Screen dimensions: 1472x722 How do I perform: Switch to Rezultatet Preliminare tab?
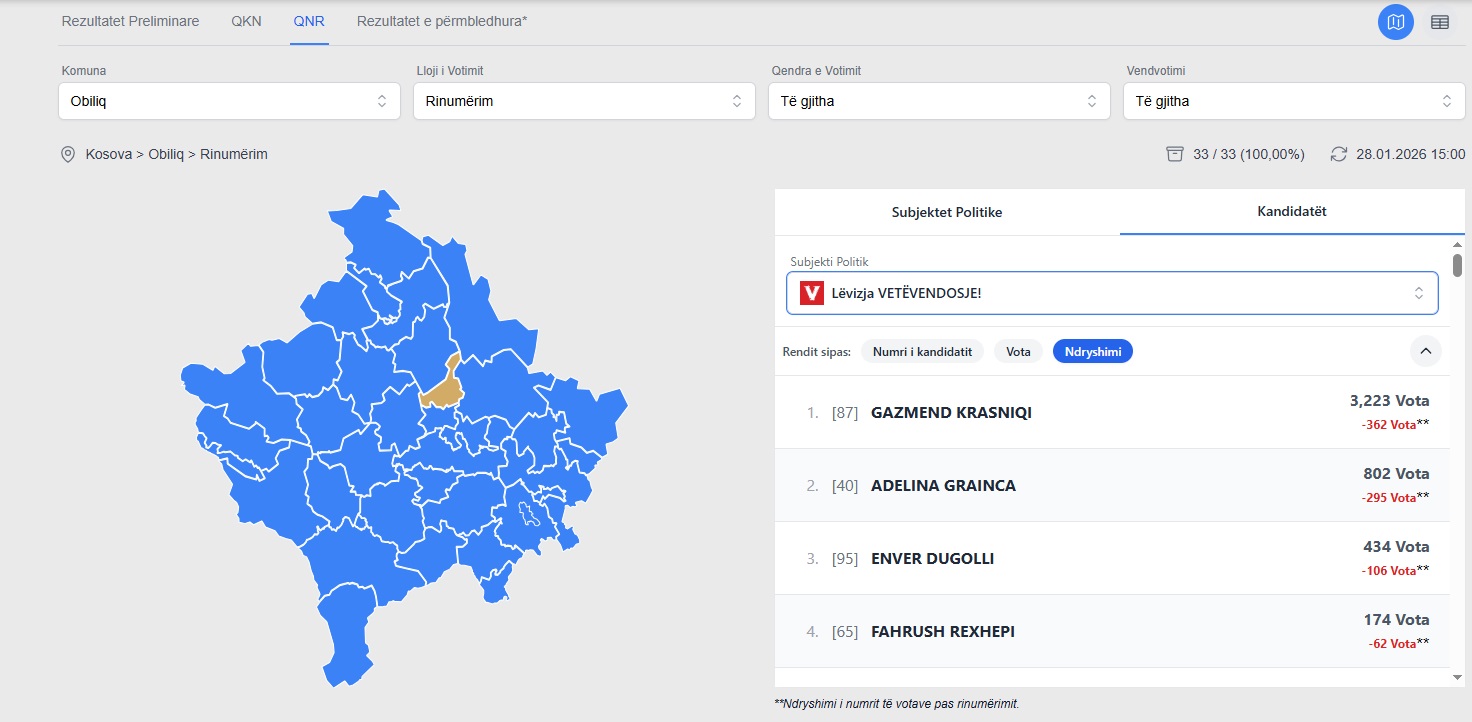coord(130,21)
